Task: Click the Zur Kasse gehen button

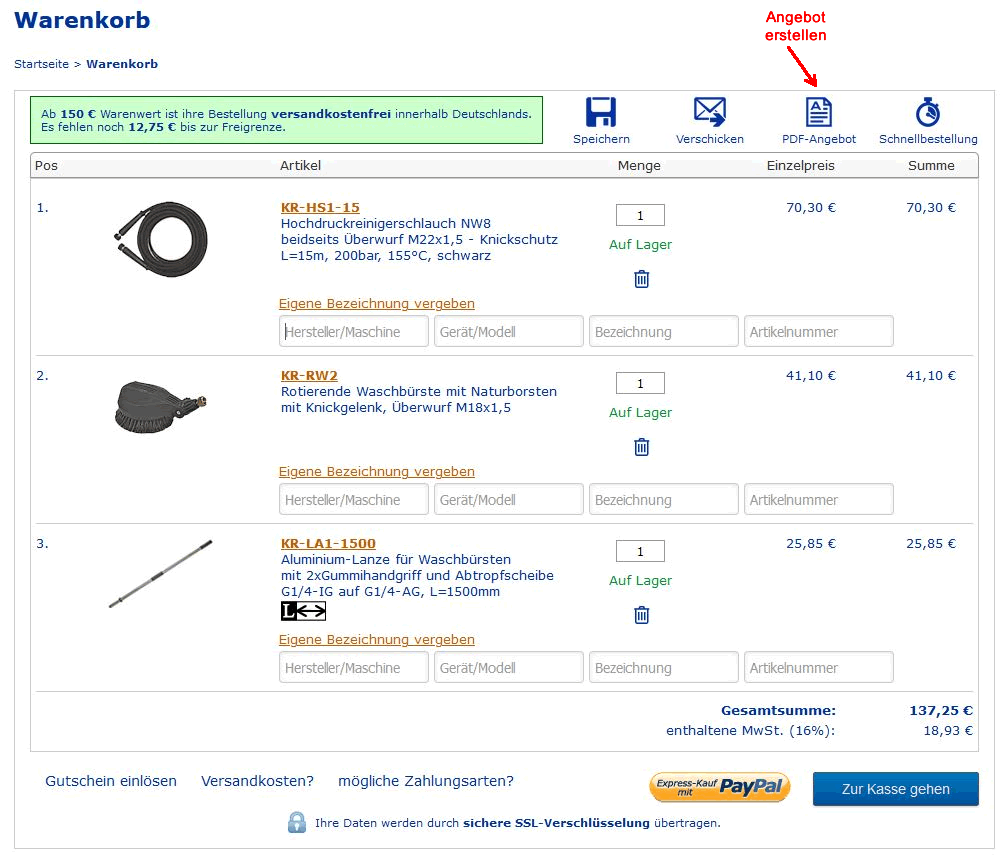Action: click(895, 789)
